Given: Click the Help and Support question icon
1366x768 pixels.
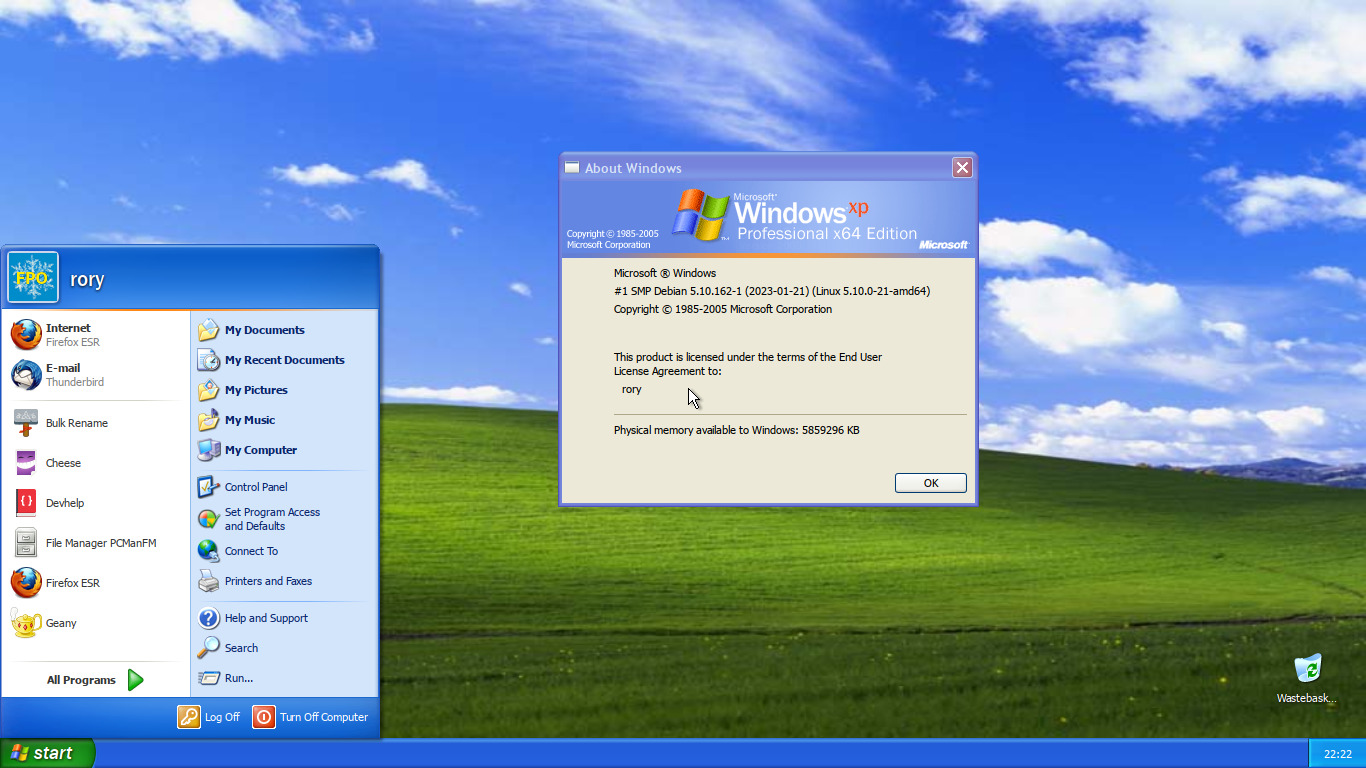Looking at the screenshot, I should coord(208,618).
